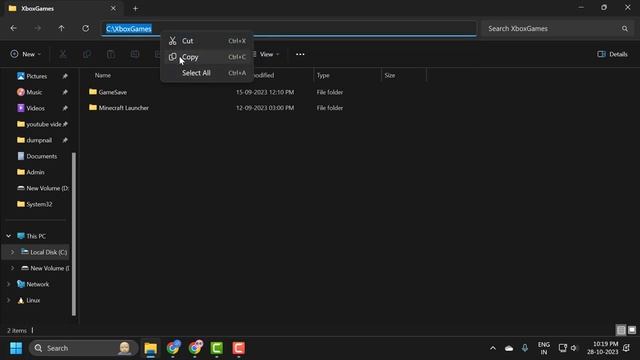Unpin Music using its pin icon
This screenshot has width=640, height=360.
[65, 92]
